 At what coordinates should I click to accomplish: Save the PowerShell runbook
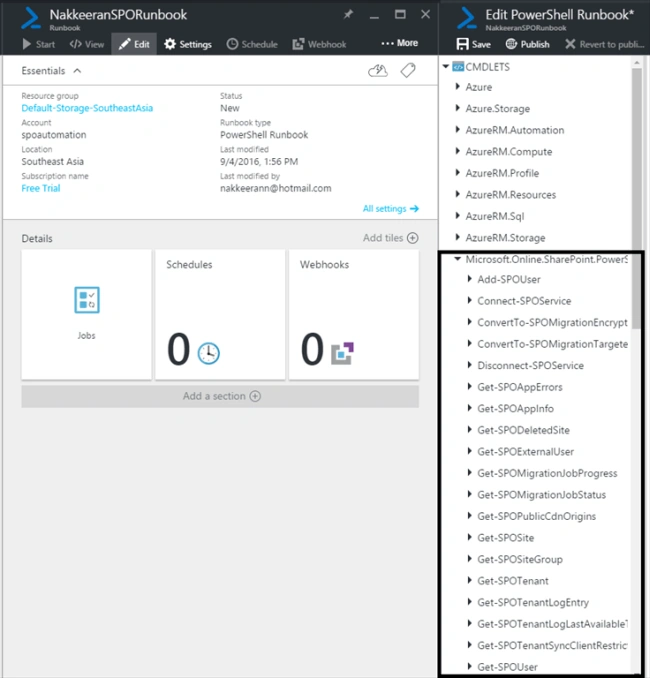point(474,44)
